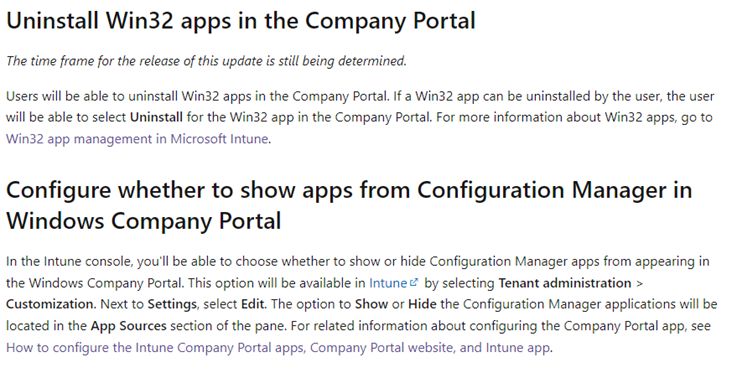Image resolution: width=737 pixels, height=378 pixels.
Task: Click the bold Edit word
Action: (x=253, y=304)
